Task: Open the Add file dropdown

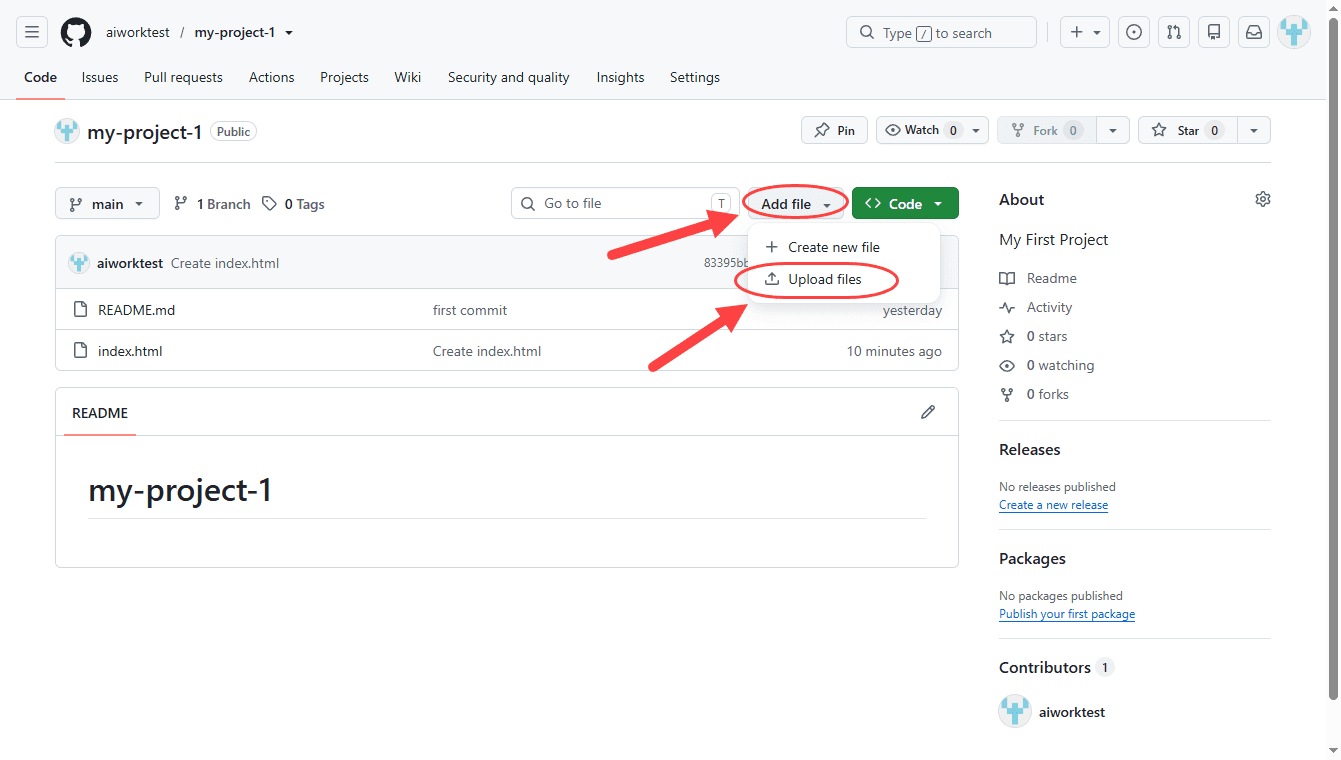Action: pos(796,204)
